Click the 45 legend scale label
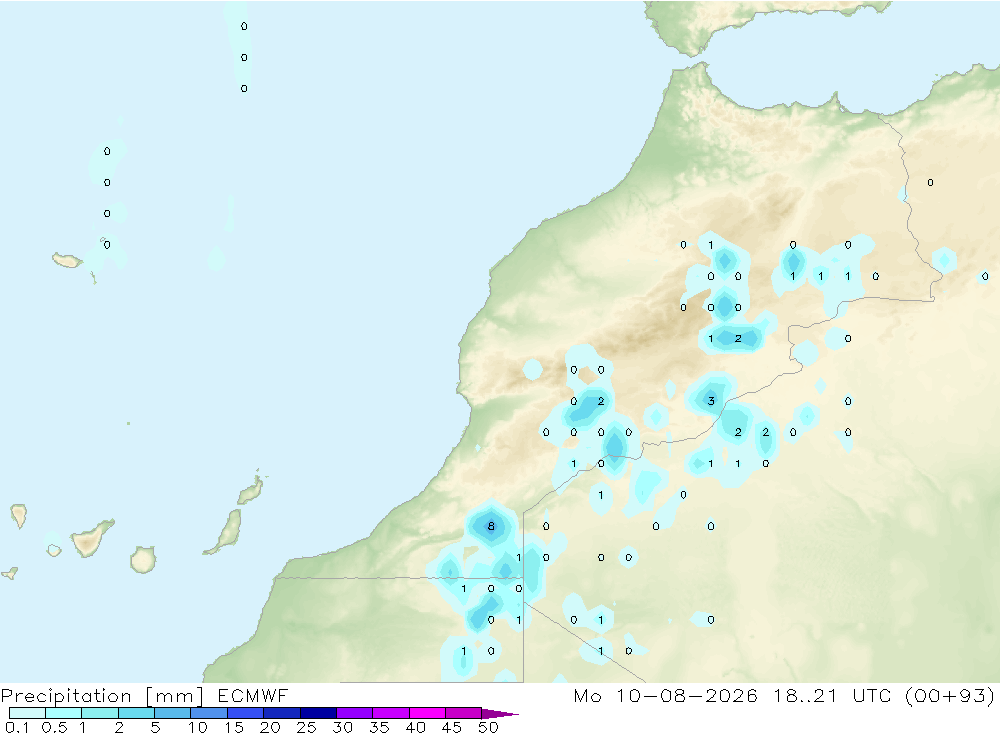This screenshot has width=1000, height=733. click(x=452, y=727)
